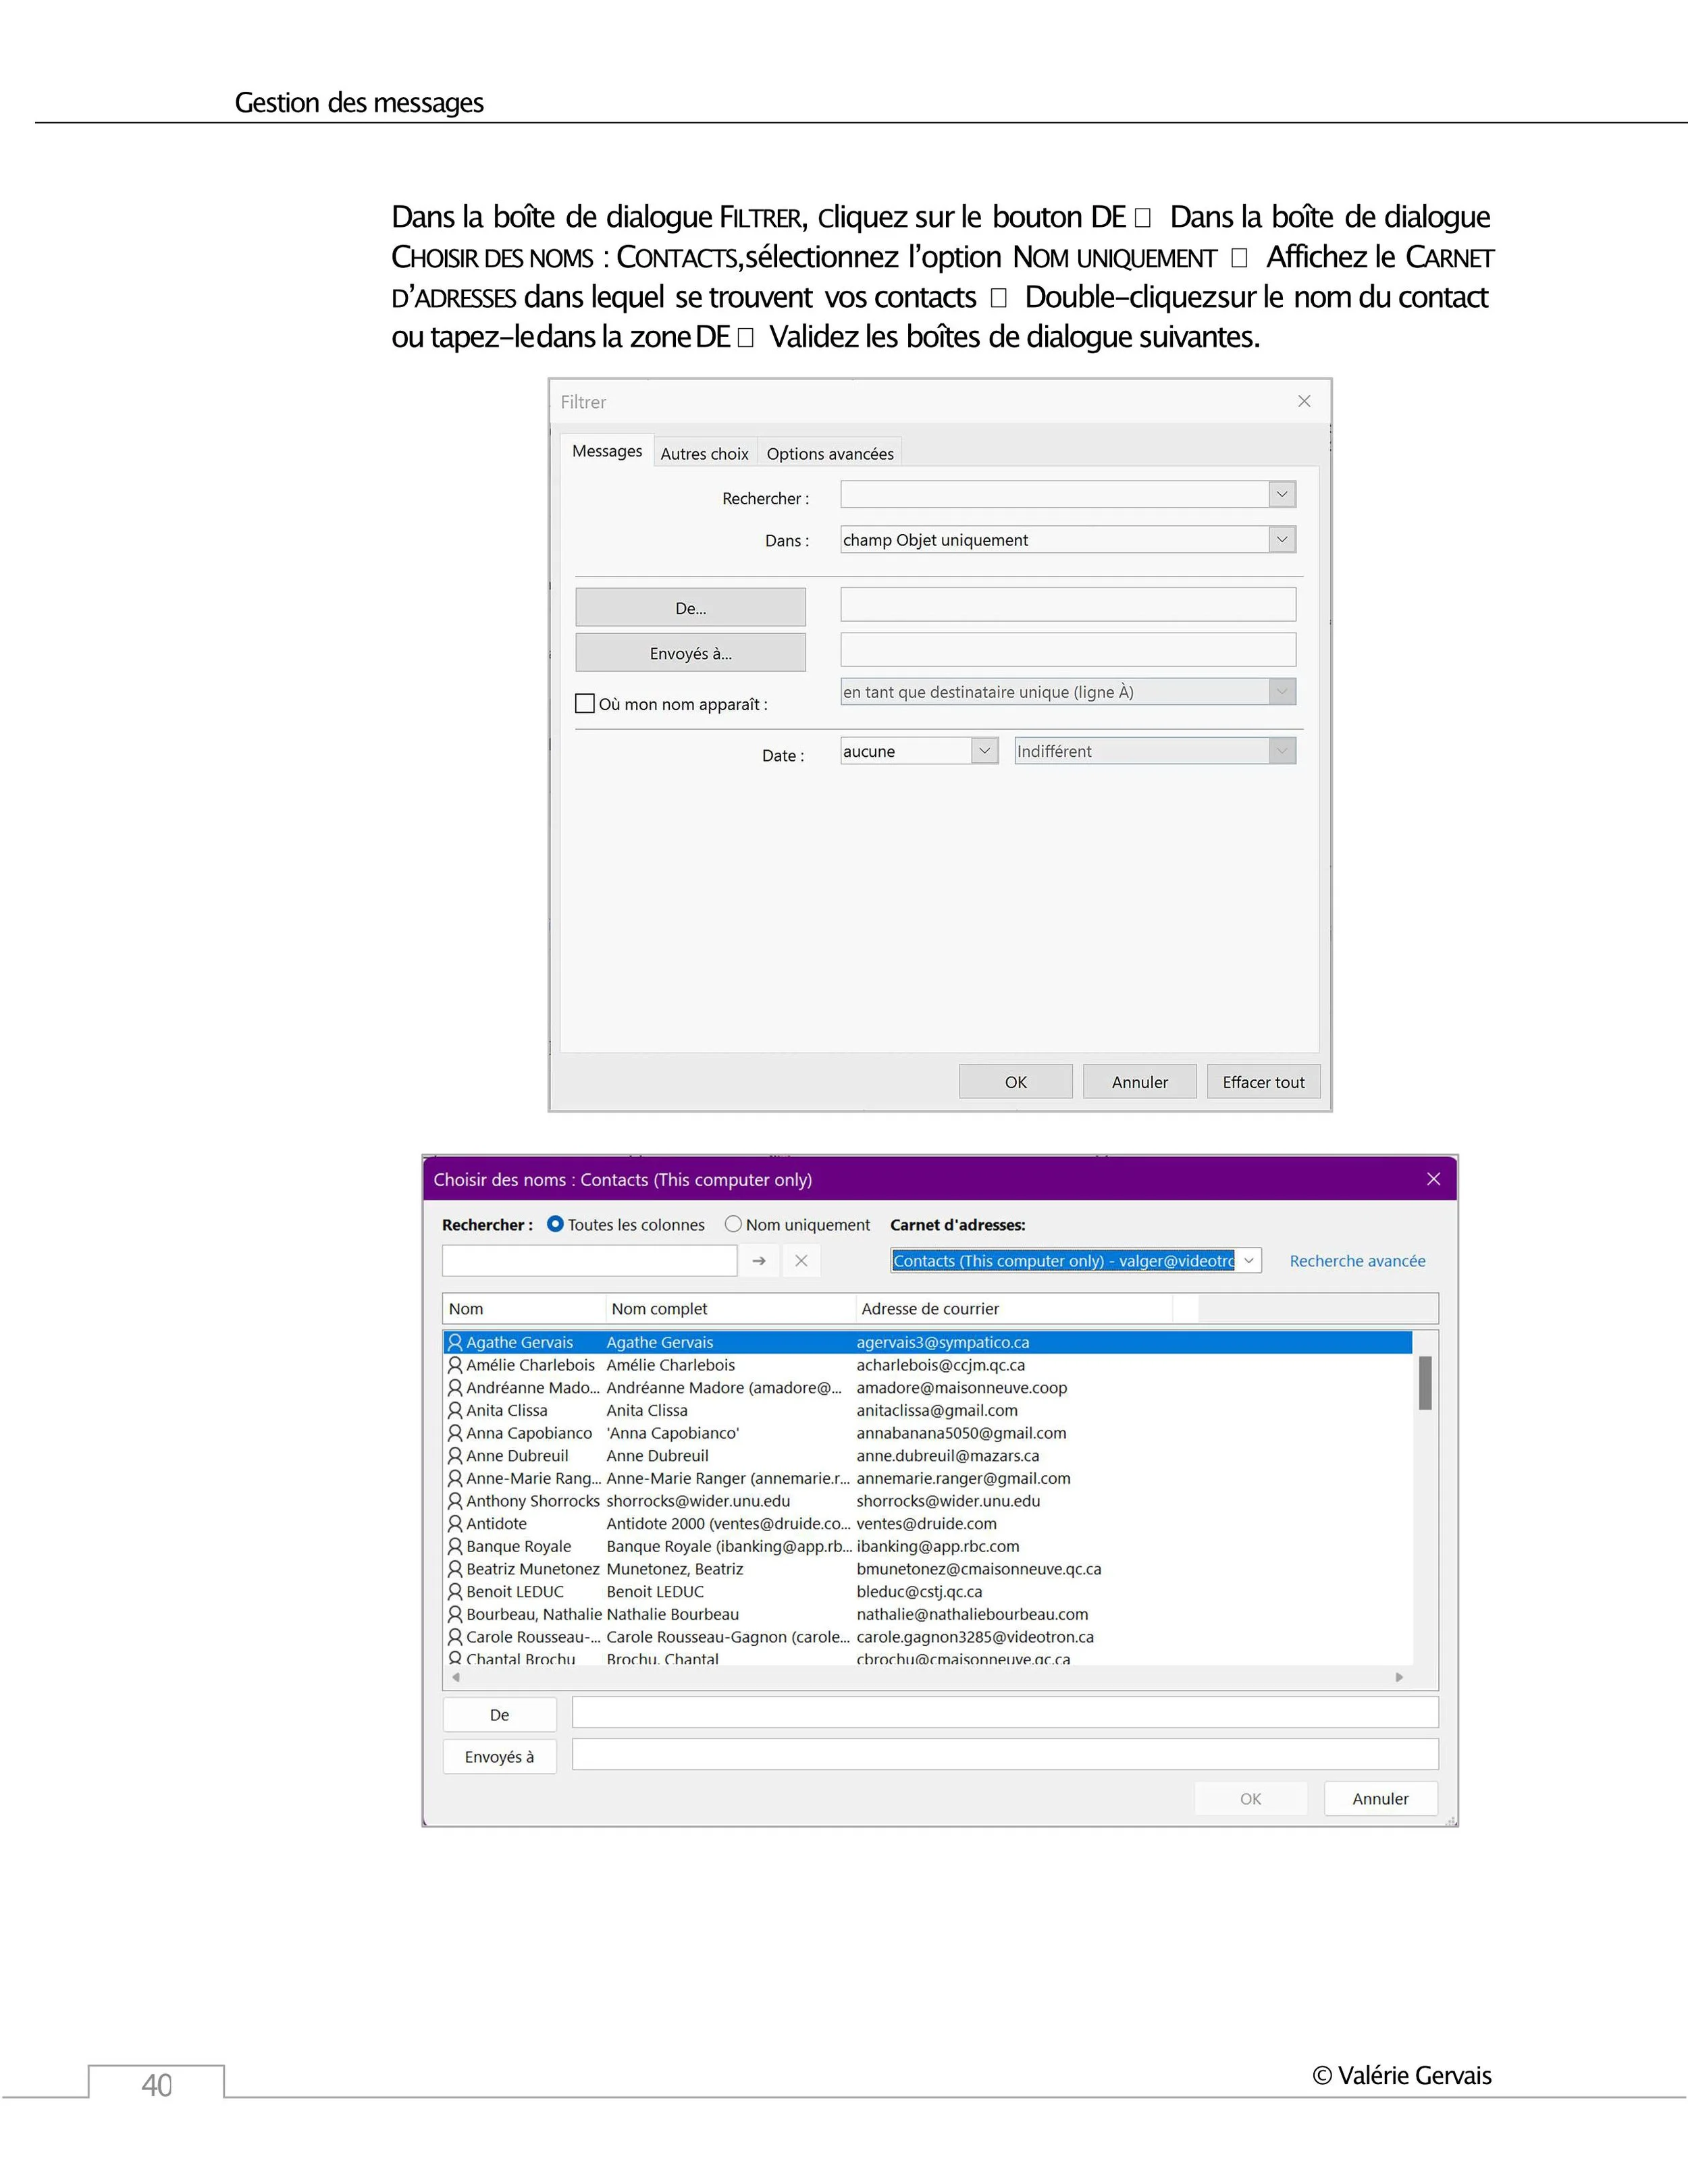Screen dimensions: 1688x2184
Task: Click the contact icon beside Agathe Gervais
Action: point(455,1342)
